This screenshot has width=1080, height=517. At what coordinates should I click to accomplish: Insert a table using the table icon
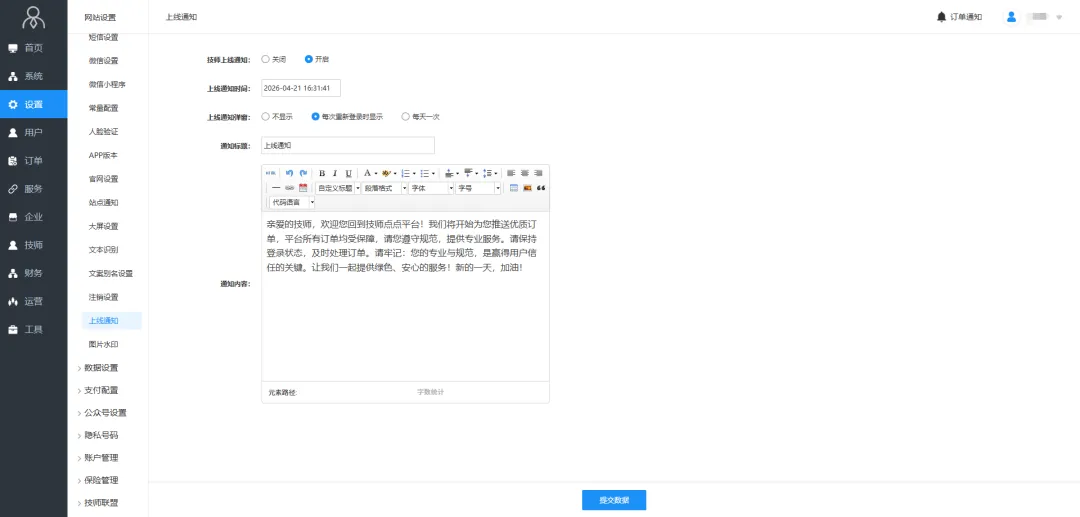coord(514,188)
